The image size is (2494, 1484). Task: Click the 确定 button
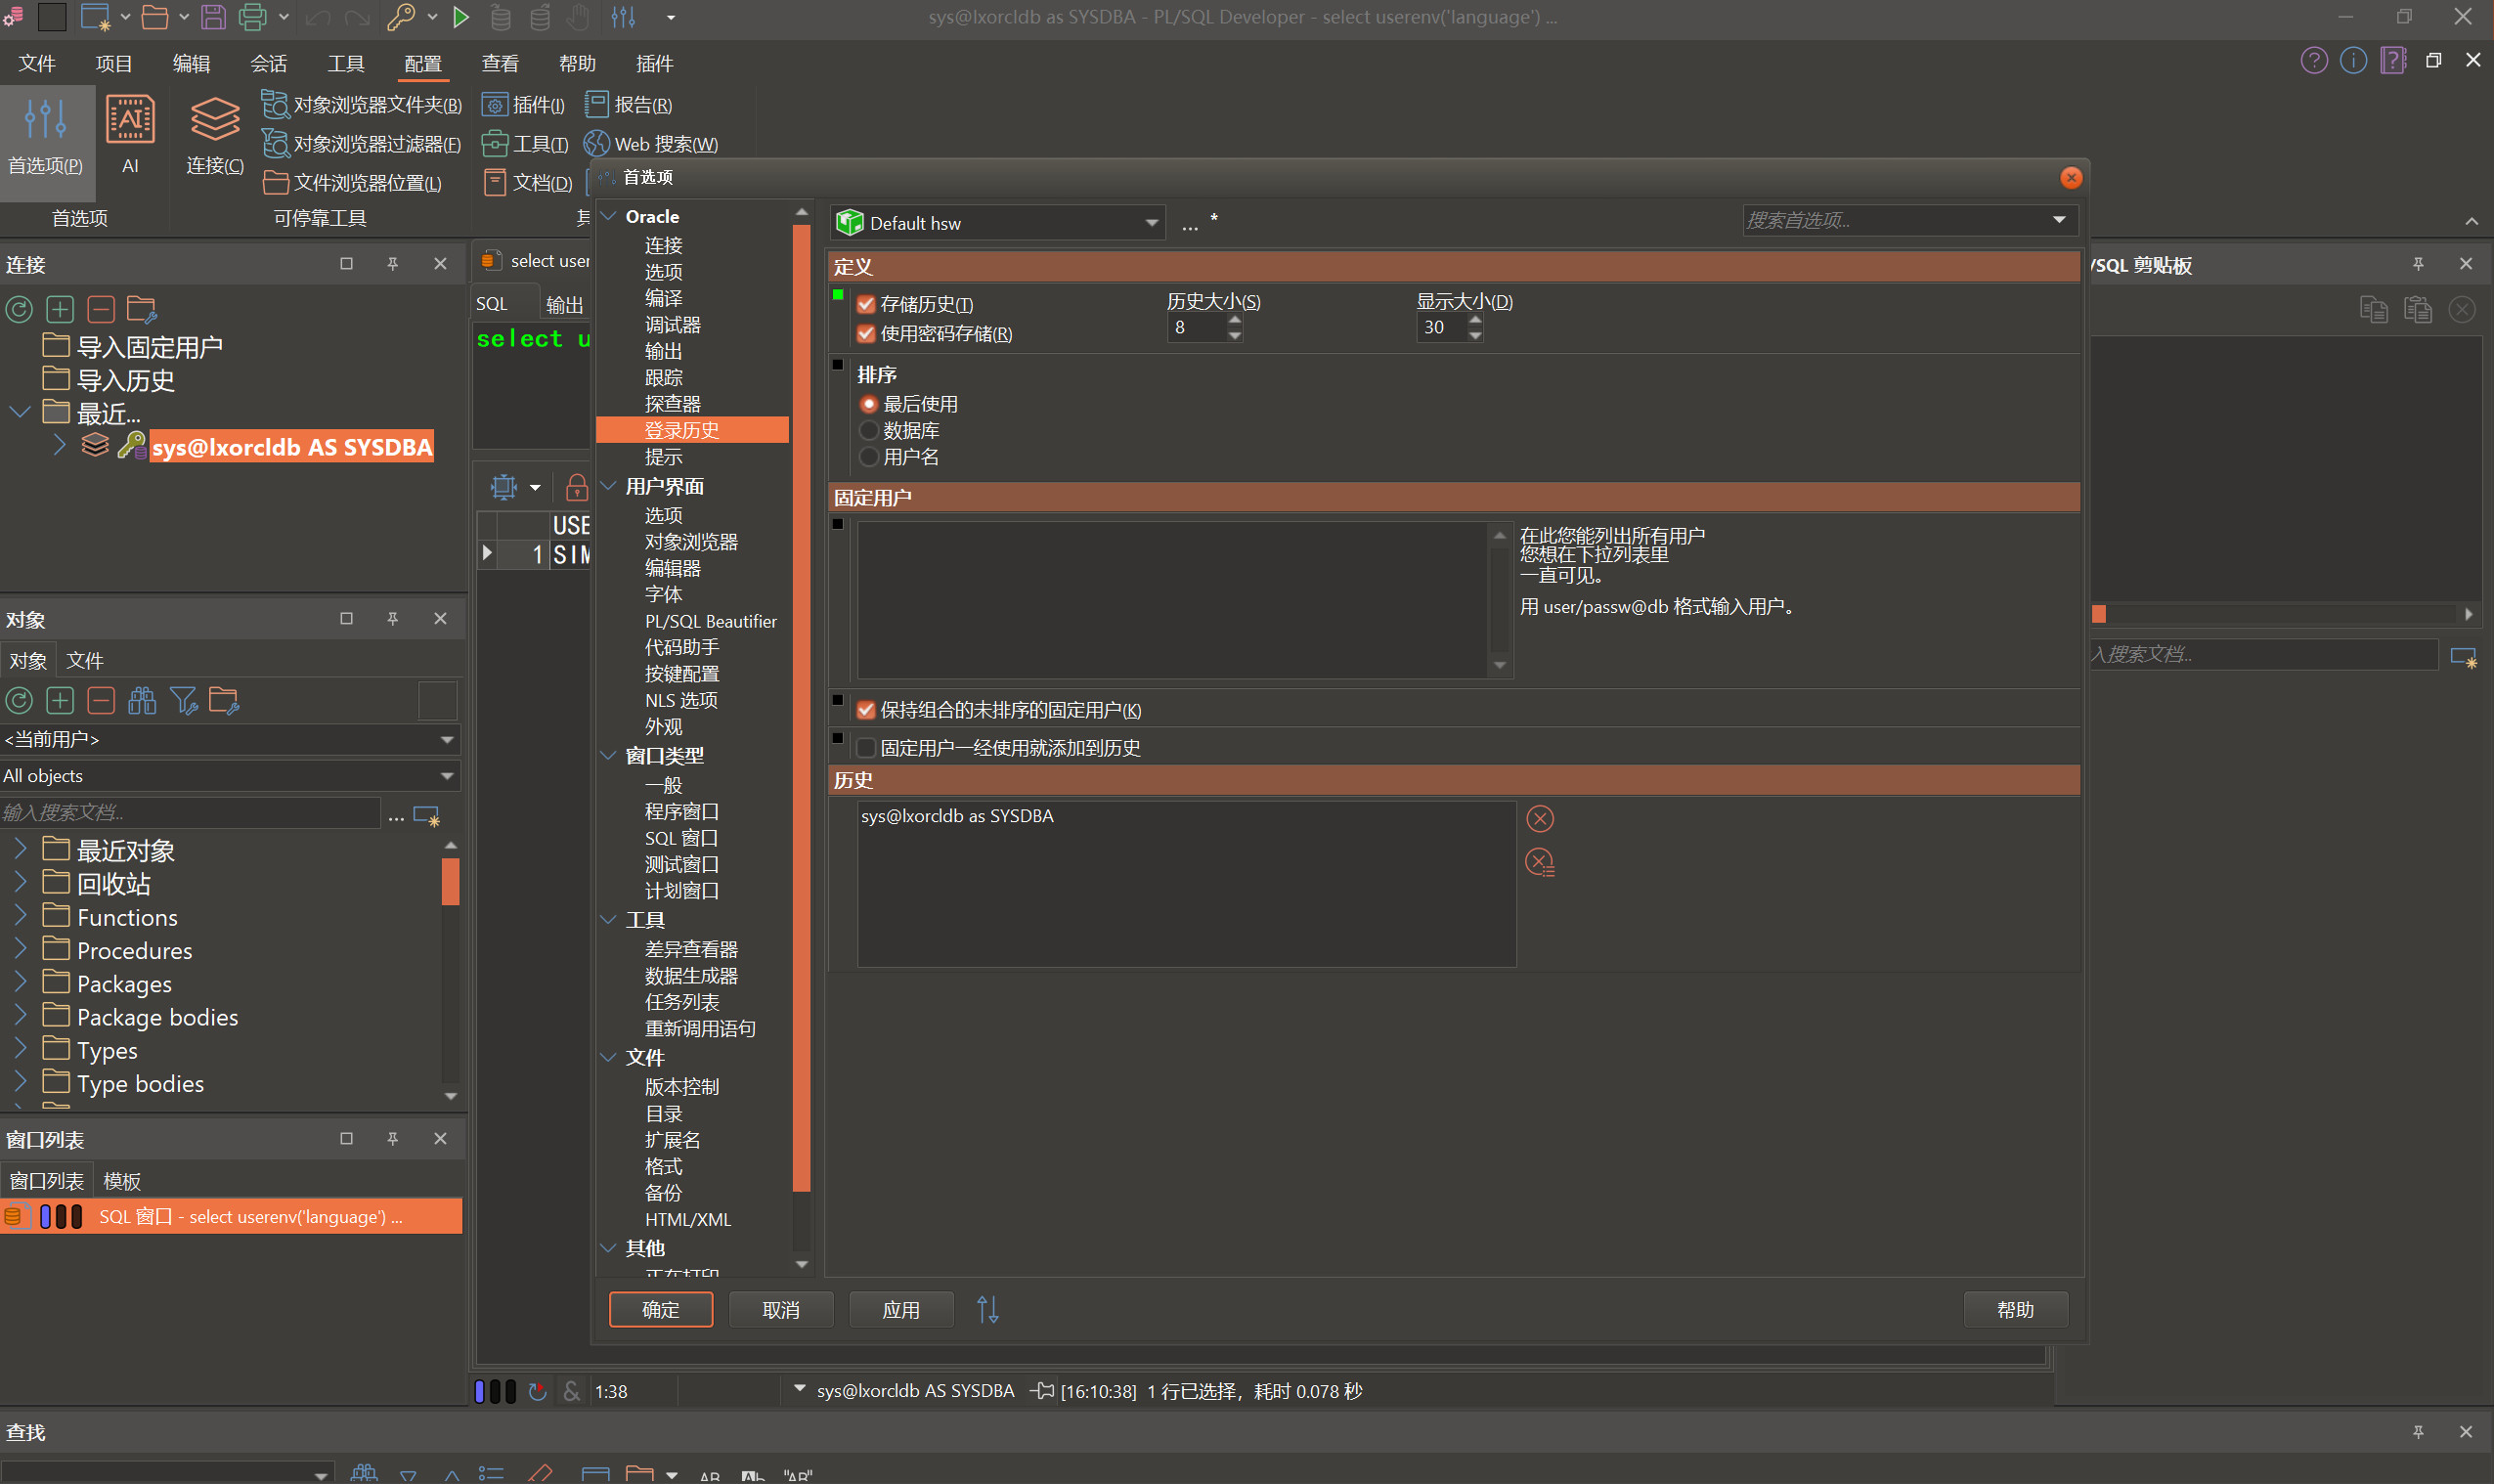tap(660, 1309)
